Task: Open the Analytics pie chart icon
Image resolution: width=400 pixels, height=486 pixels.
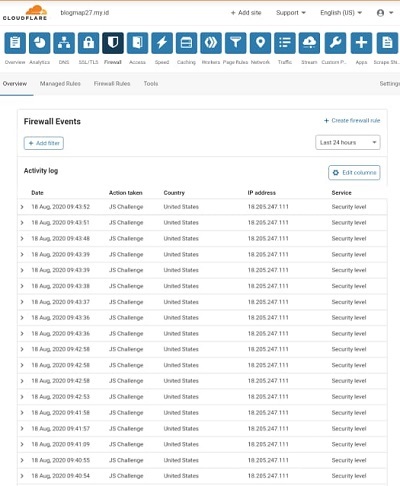Action: pos(40,43)
